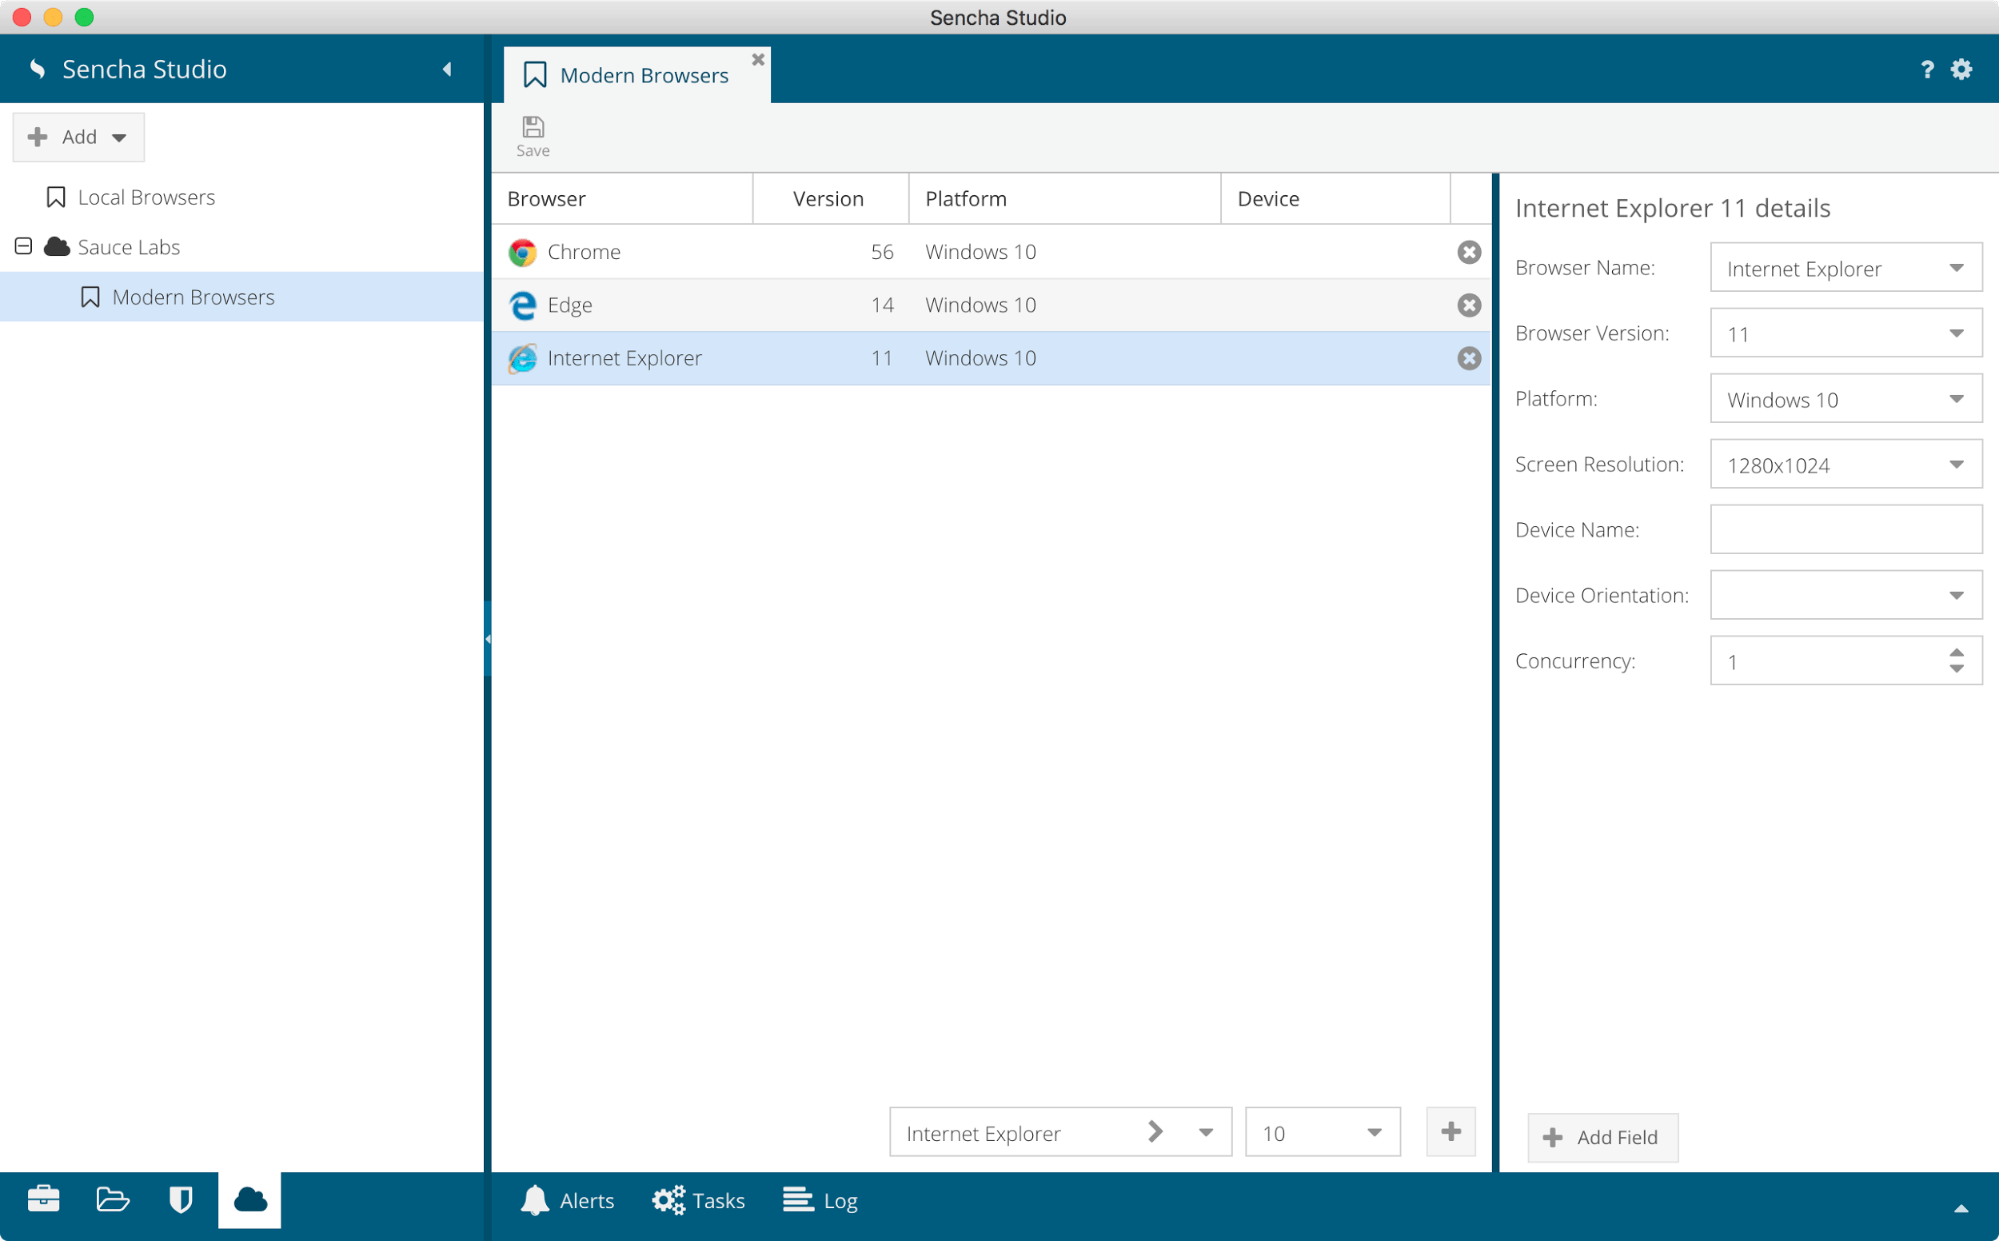Image resolution: width=1999 pixels, height=1241 pixels.
Task: Sort by the Platform column header
Action: click(x=1064, y=199)
